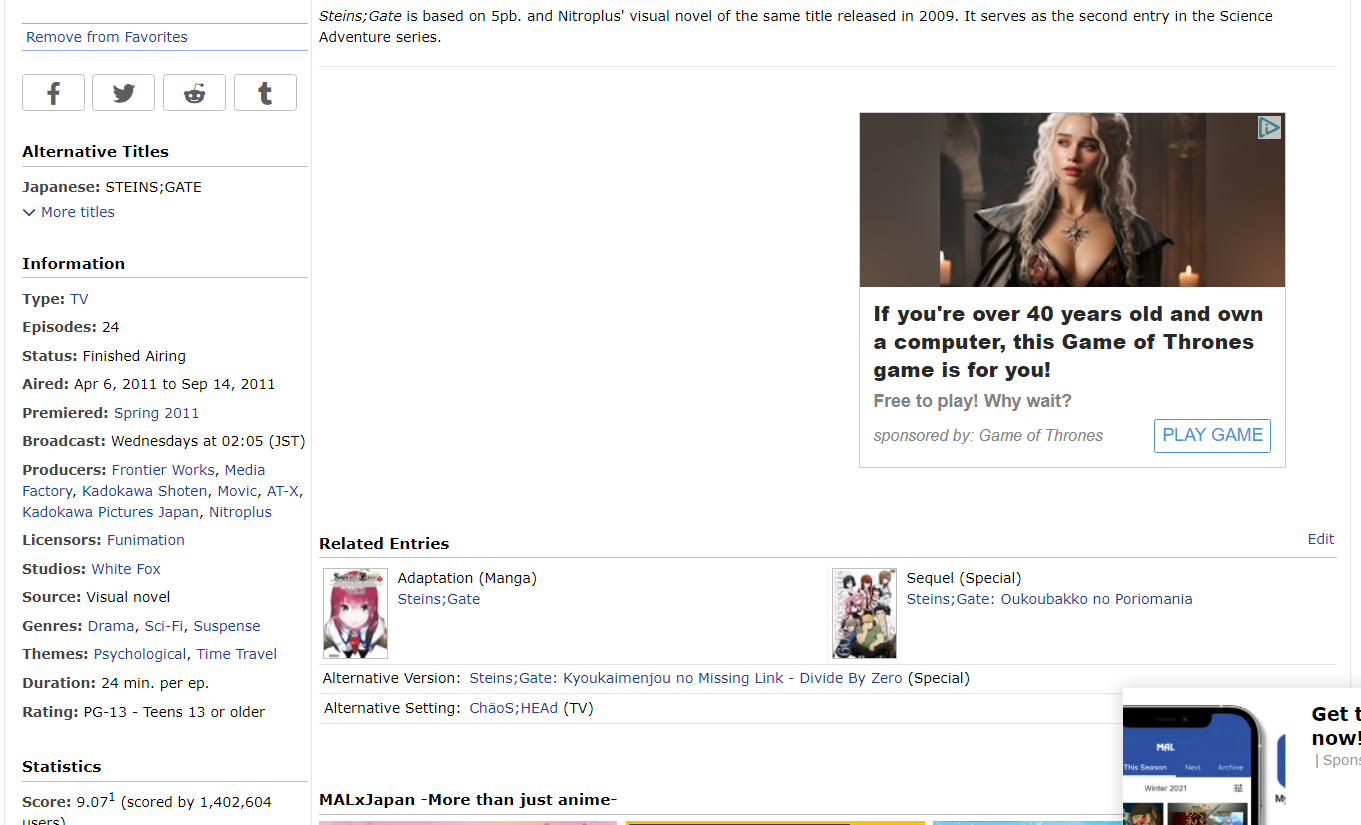The width and height of the screenshot is (1361, 825).
Task: Open Movic producer link
Action: point(237,491)
